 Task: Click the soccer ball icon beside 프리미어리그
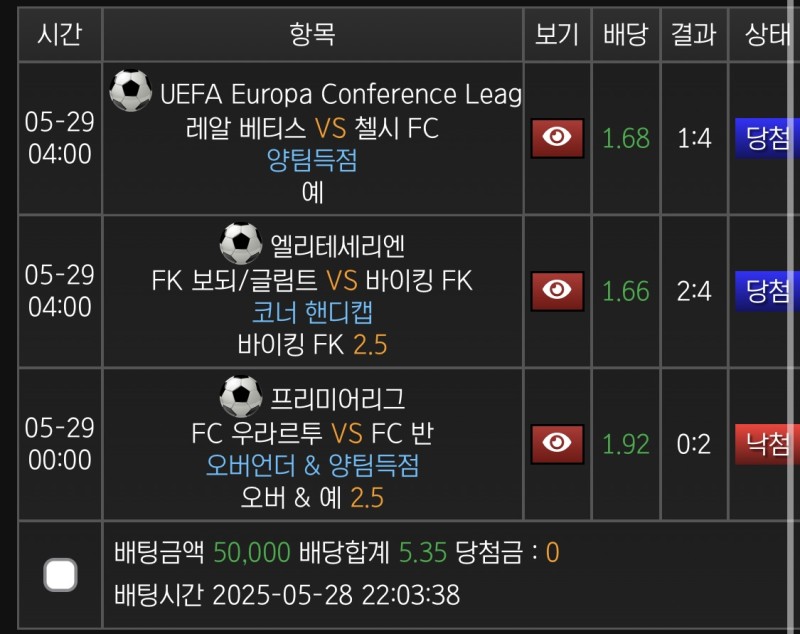[x=241, y=397]
